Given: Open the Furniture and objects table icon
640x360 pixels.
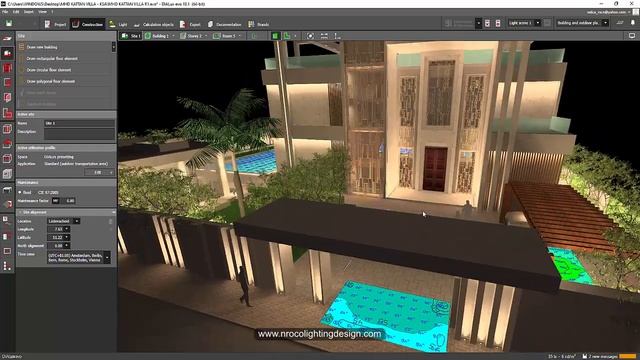Looking at the screenshot, I should (7, 190).
